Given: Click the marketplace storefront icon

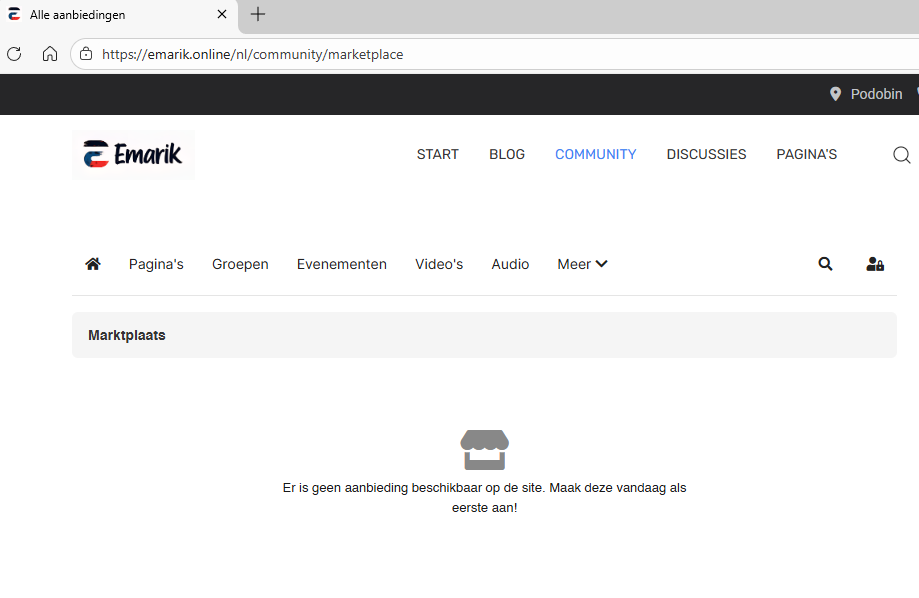Looking at the screenshot, I should [484, 449].
